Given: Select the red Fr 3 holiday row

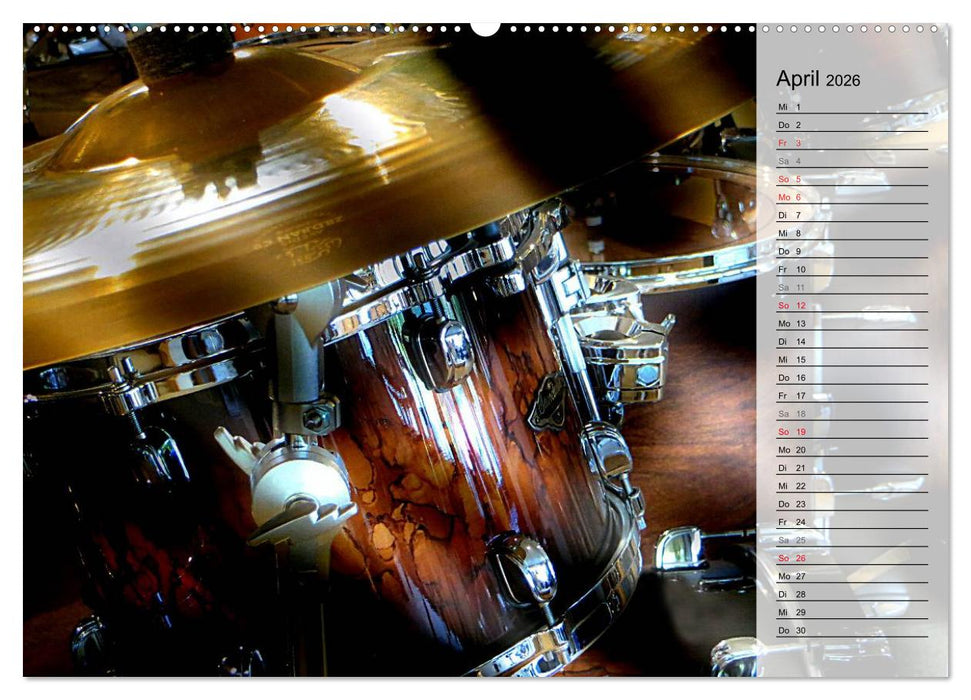Looking at the screenshot, I should coord(790,143).
